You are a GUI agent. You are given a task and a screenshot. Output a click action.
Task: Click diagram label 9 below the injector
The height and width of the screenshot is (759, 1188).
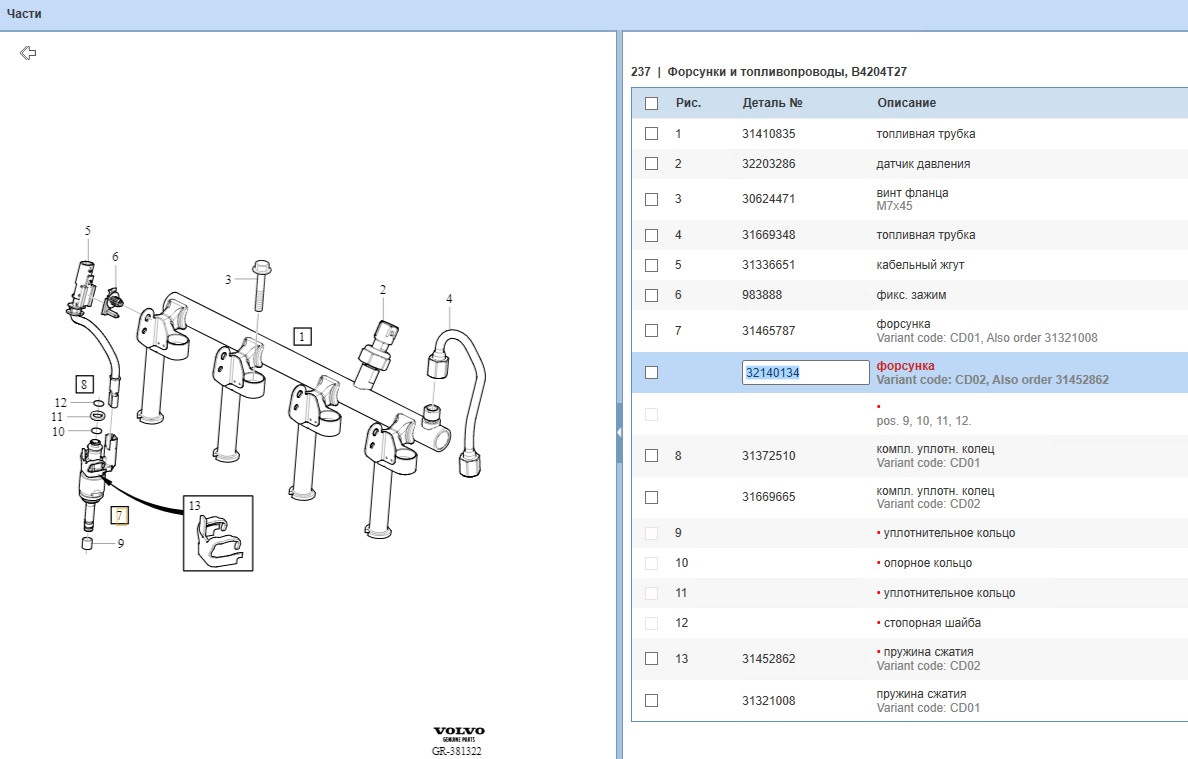click(x=120, y=543)
